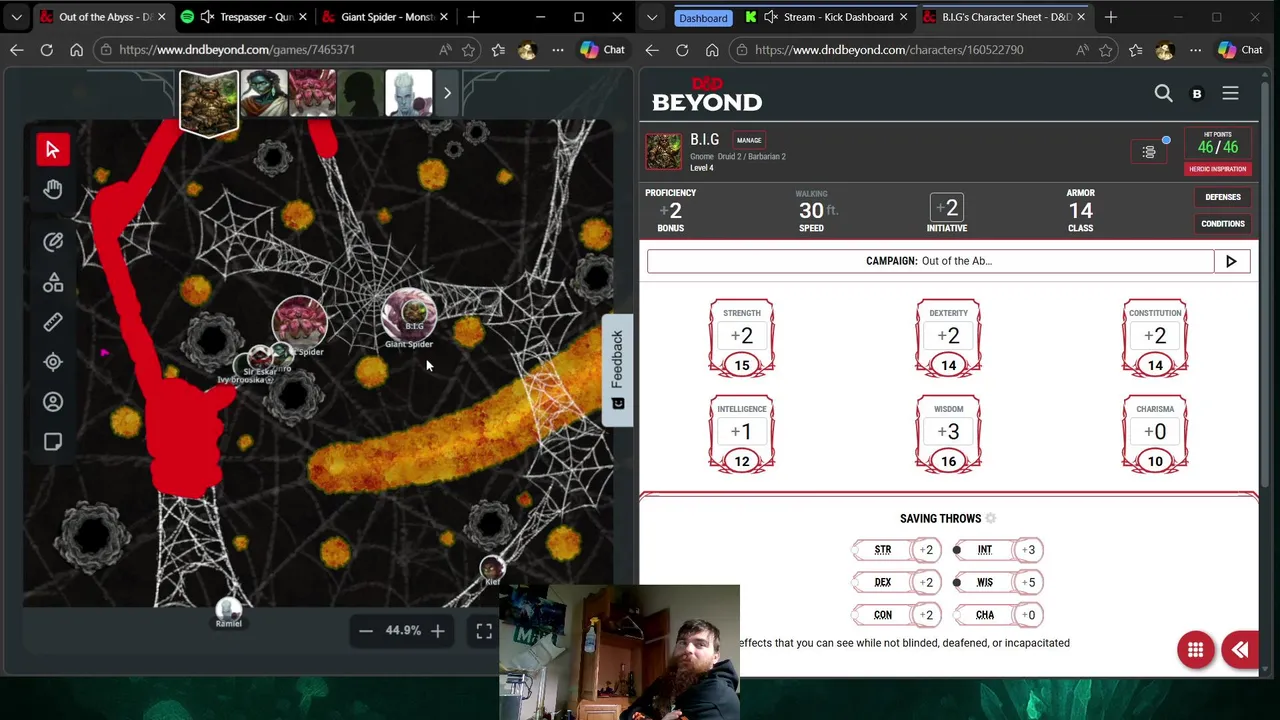Zoom in the map with plus icon
Image resolution: width=1280 pixels, height=720 pixels.
(x=437, y=630)
